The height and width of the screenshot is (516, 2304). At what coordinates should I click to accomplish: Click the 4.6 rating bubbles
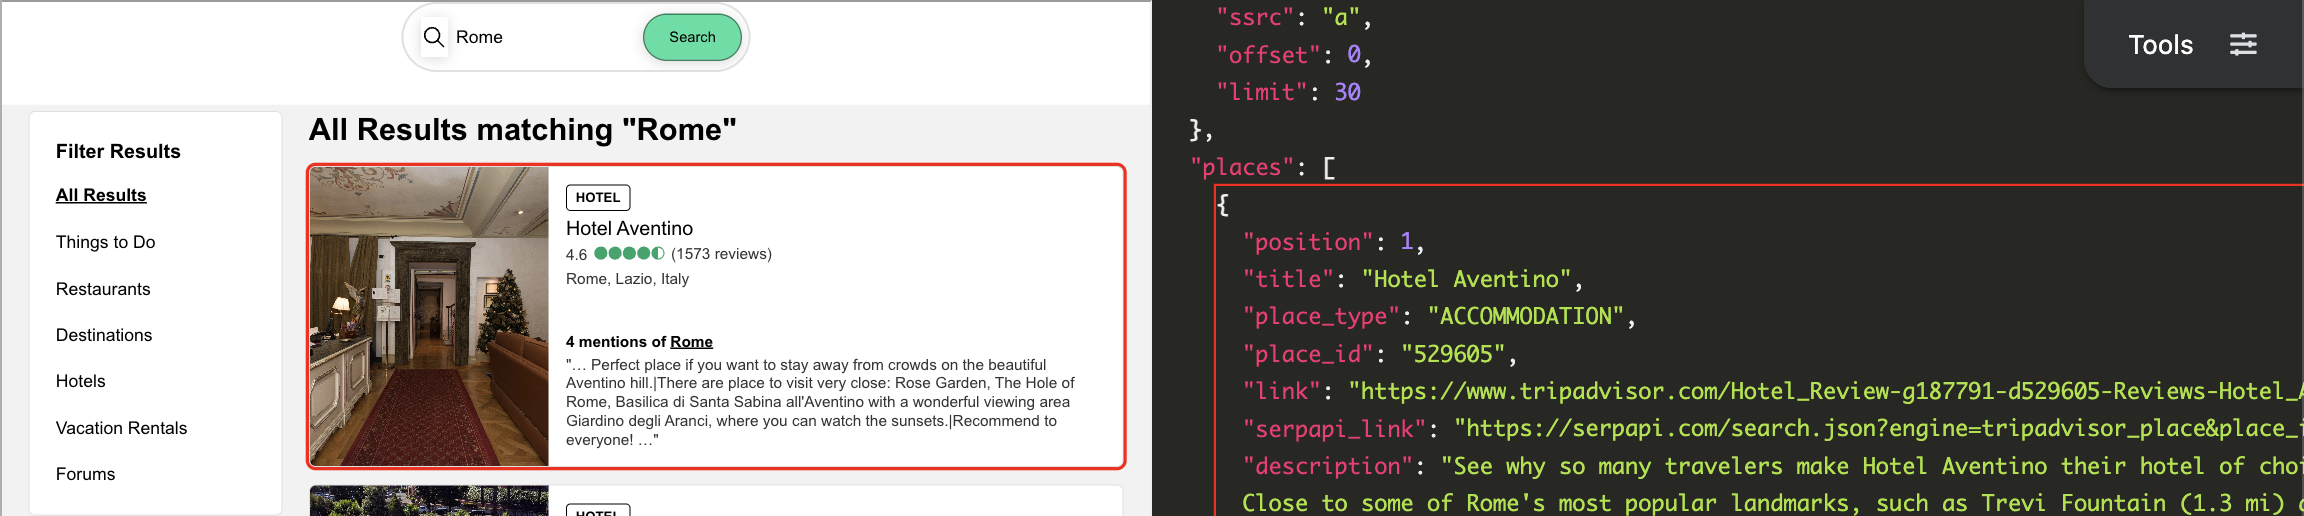(629, 254)
